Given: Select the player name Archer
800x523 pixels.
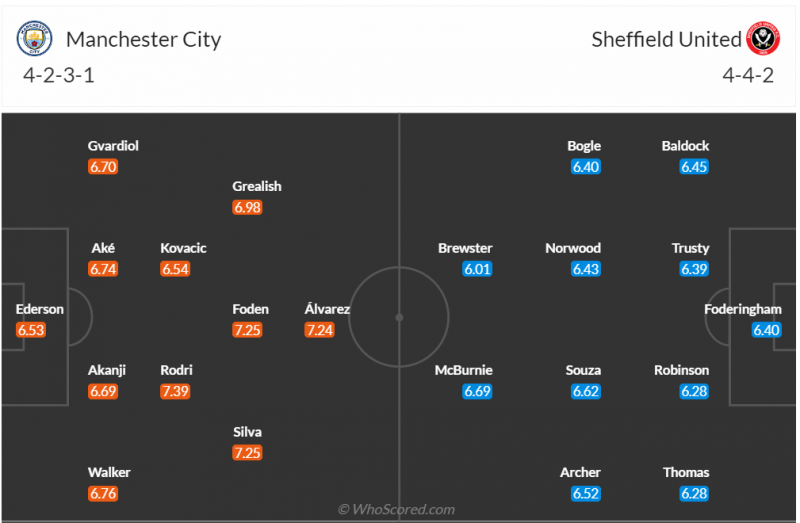Looking at the screenshot, I should click(580, 472).
